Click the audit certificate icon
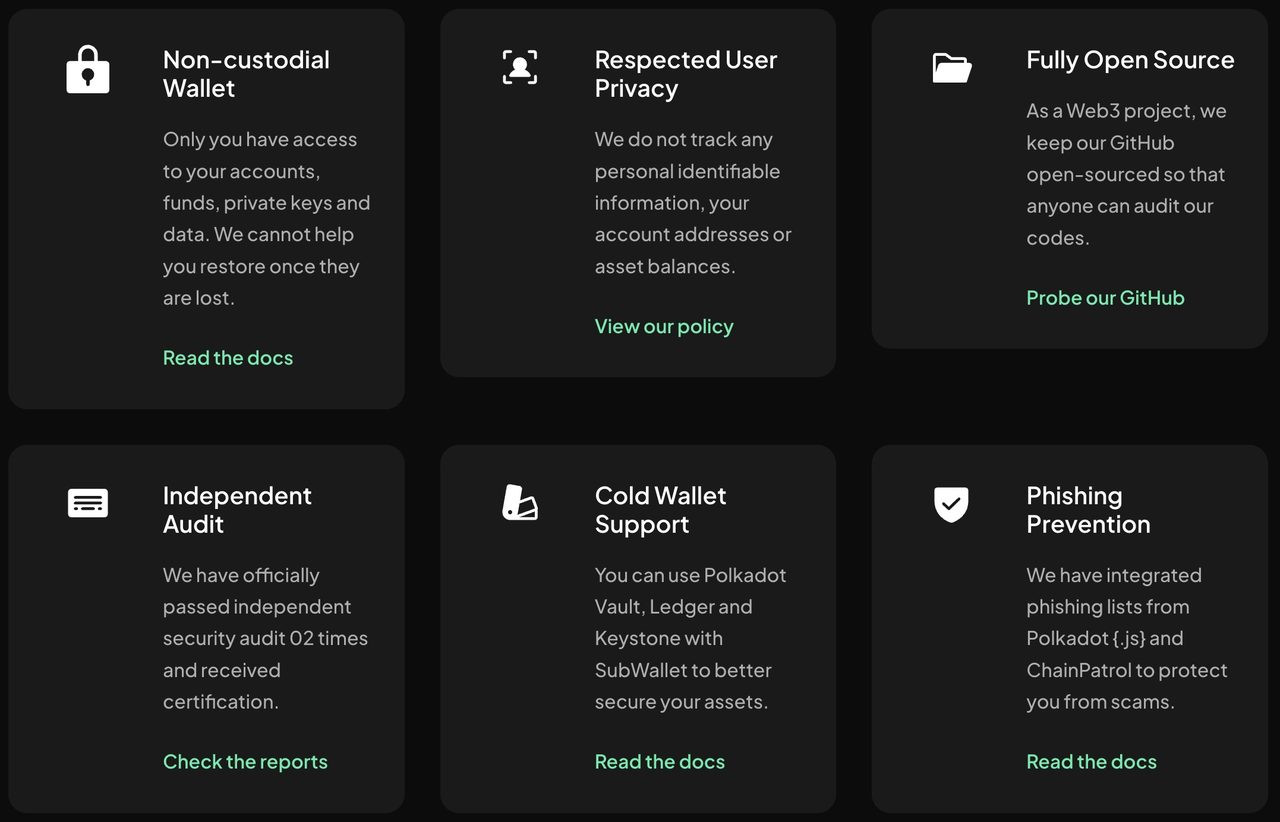 coord(88,503)
